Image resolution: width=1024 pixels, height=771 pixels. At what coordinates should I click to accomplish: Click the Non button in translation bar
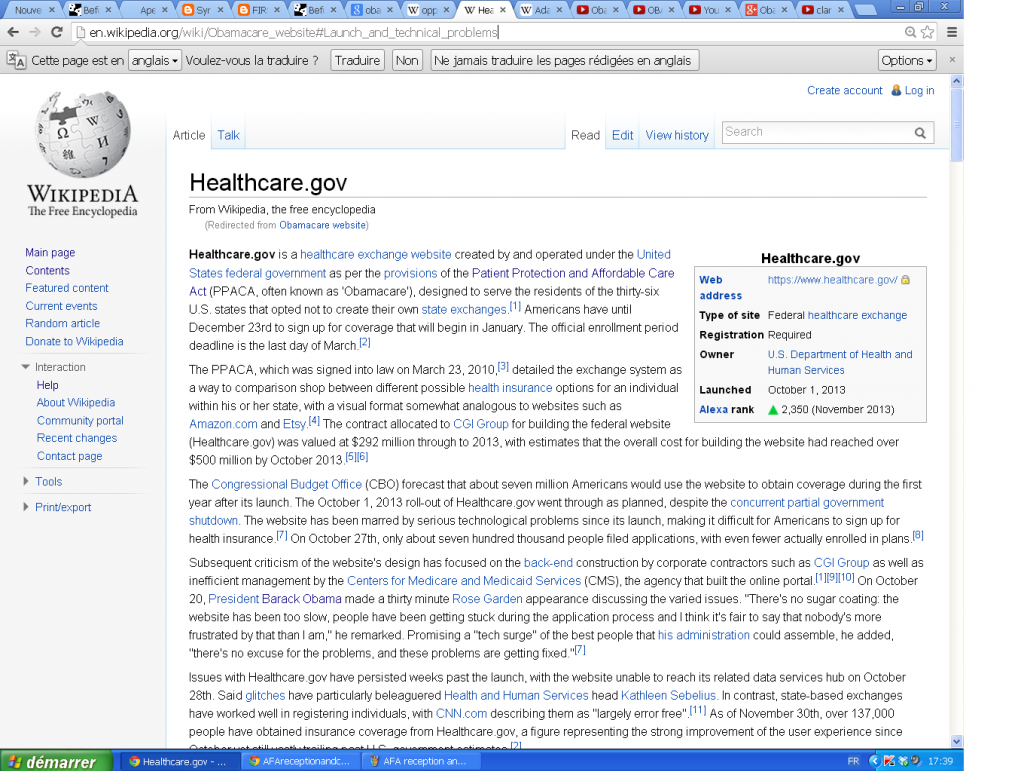(x=407, y=60)
